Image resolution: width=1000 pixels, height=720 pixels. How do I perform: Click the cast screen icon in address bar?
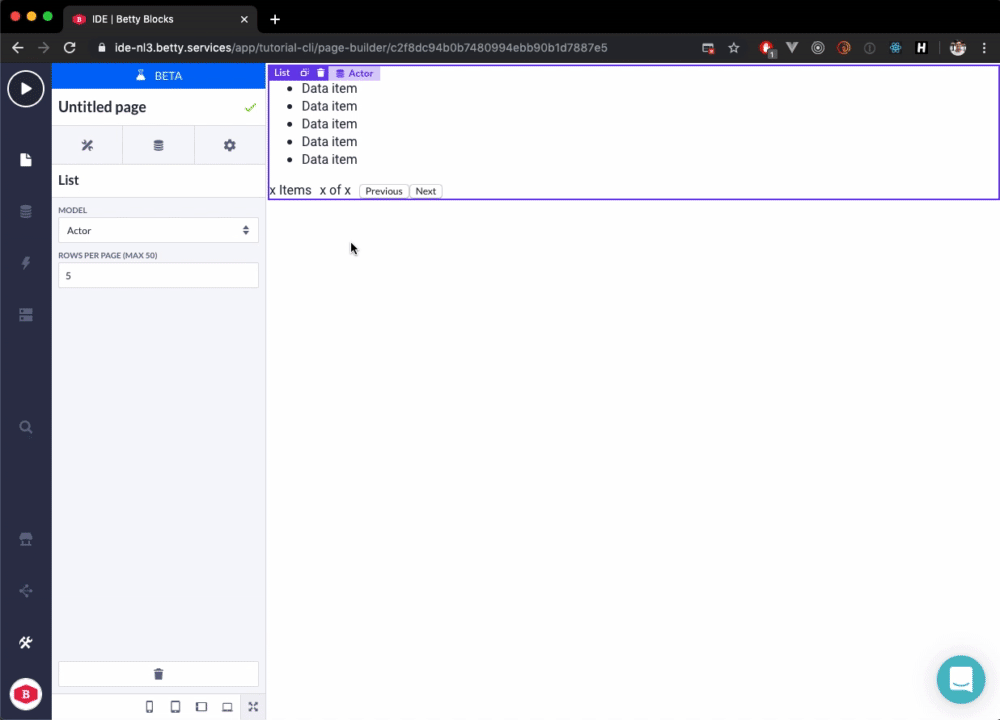pos(708,48)
